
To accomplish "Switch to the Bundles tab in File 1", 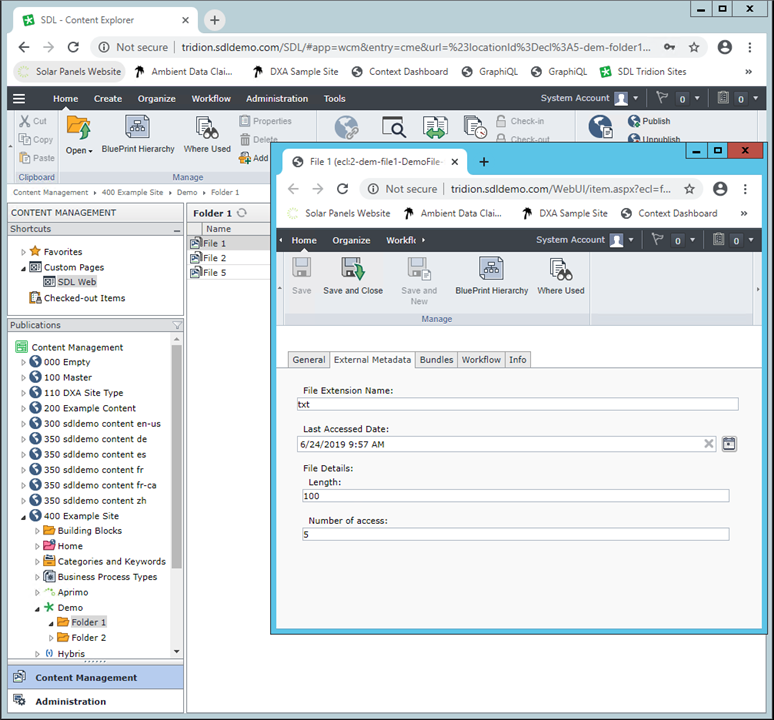I will coord(436,360).
